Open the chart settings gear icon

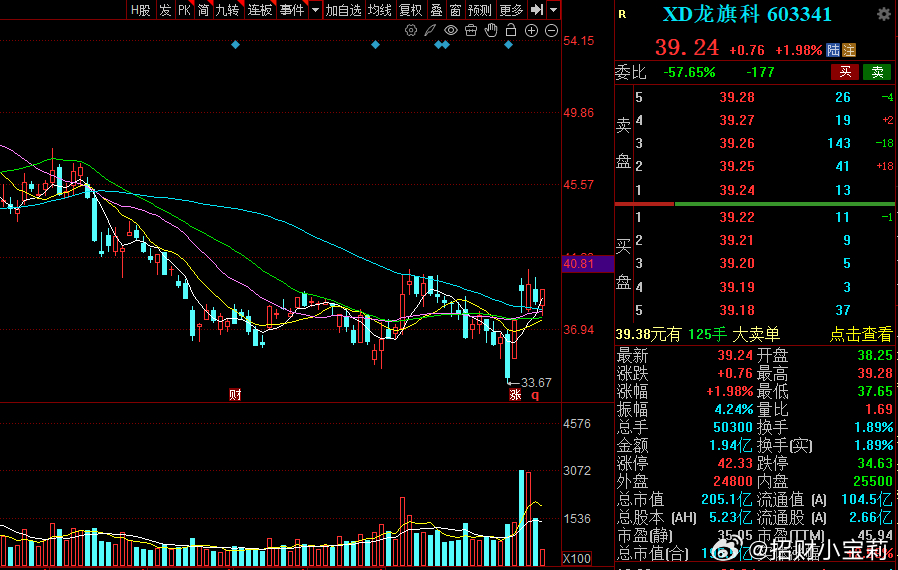pos(411,30)
